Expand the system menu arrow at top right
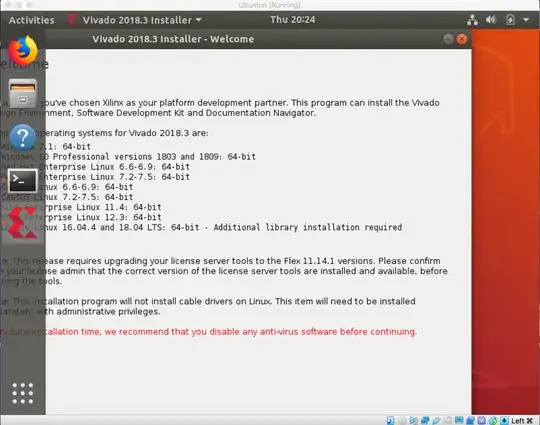 [x=526, y=20]
